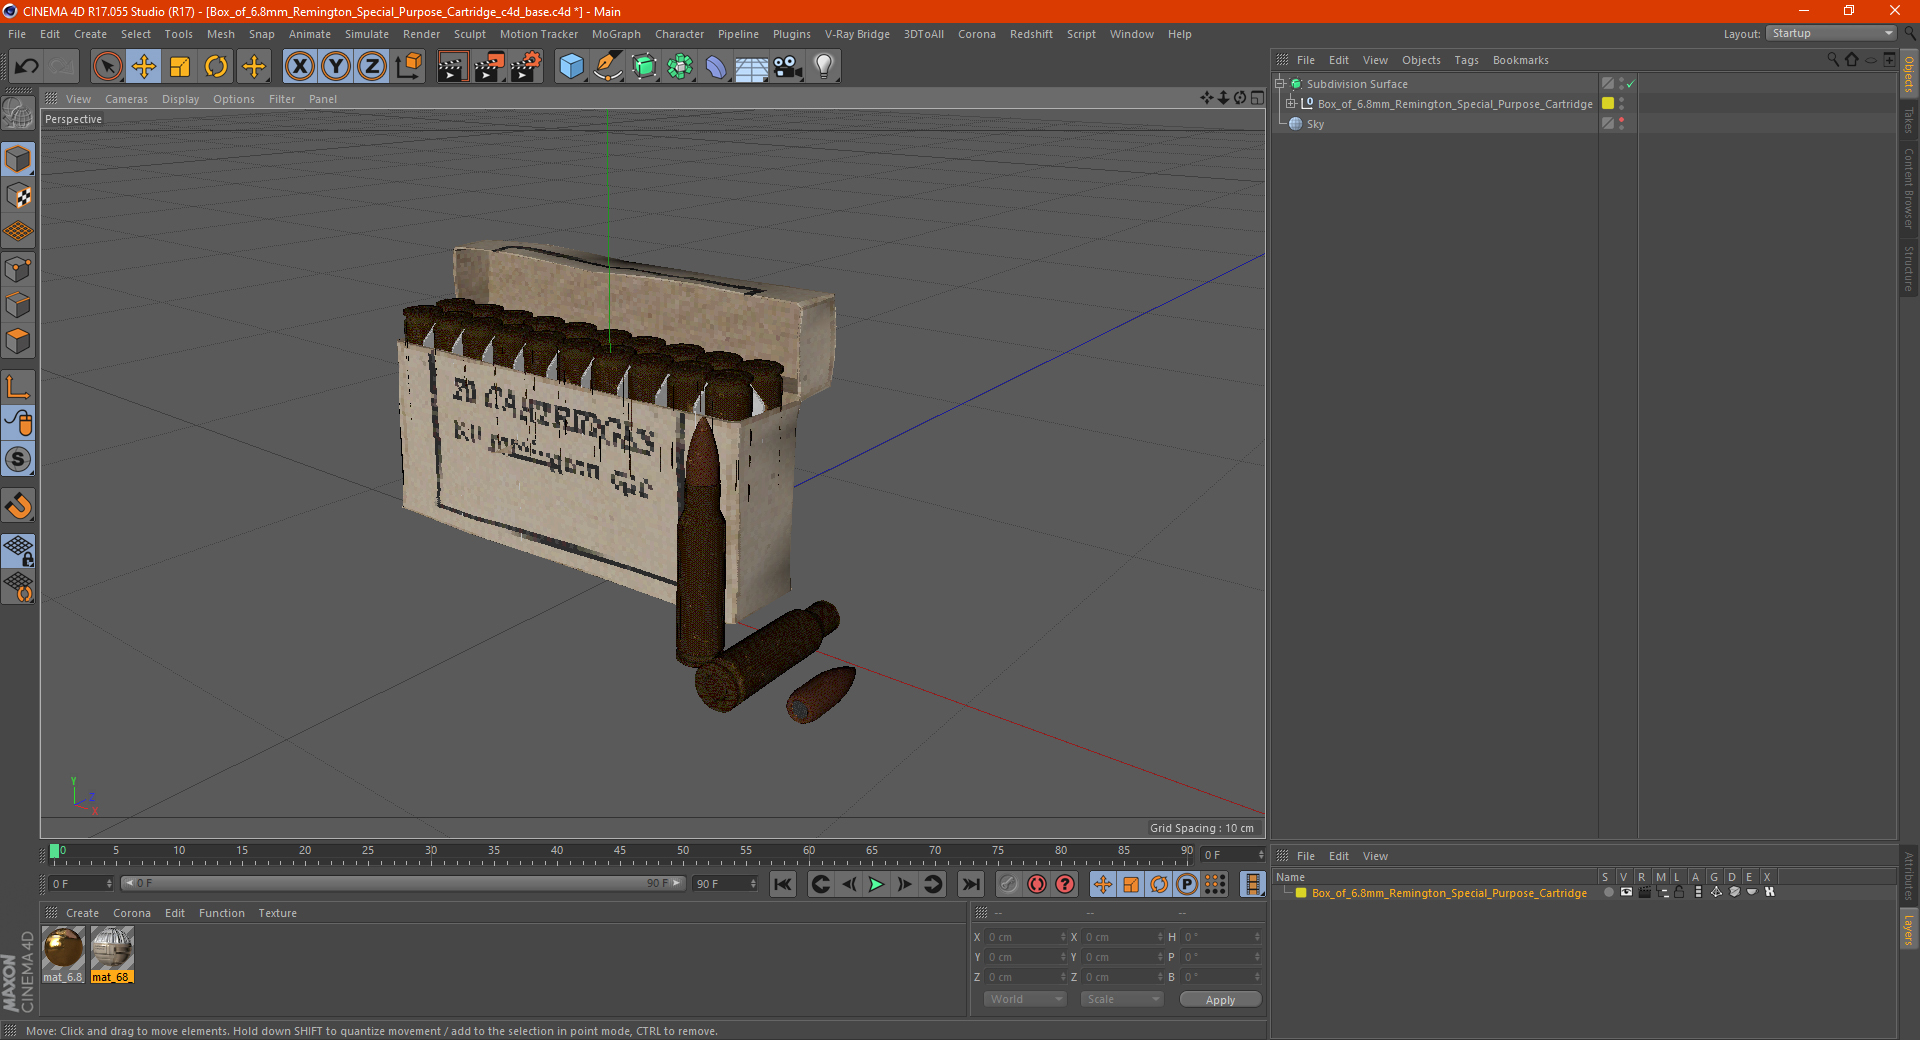Open the Scale mode dropdown
This screenshot has height=1040, width=1920.
[1122, 999]
